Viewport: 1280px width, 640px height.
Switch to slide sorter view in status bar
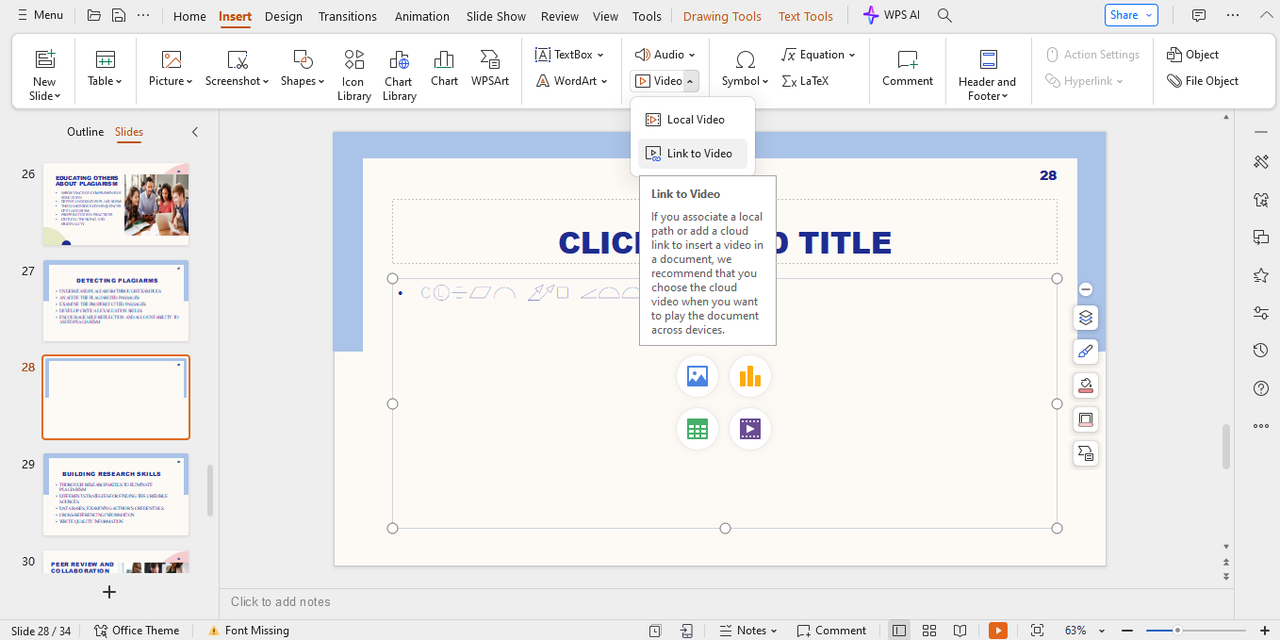click(x=929, y=630)
